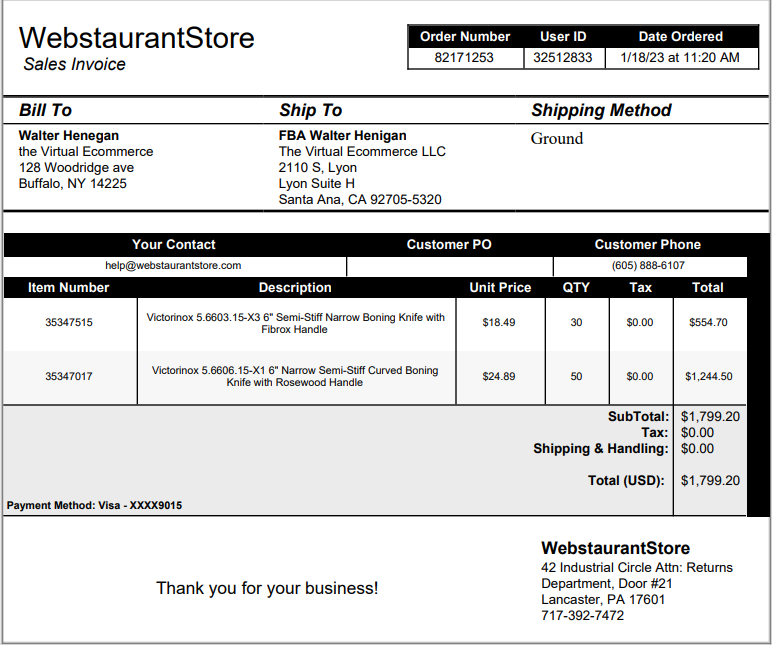Click the help@webstaurantstore.com contact email
776x652 pixels.
173,265
